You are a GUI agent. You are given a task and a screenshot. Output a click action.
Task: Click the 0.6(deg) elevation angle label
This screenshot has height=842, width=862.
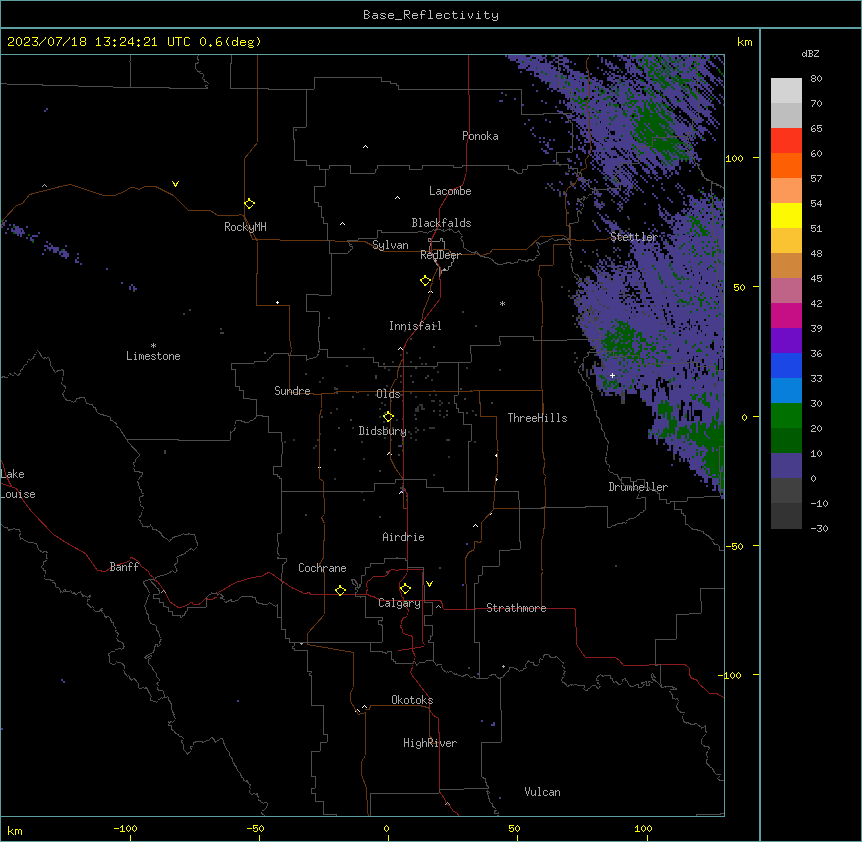[x=230, y=42]
